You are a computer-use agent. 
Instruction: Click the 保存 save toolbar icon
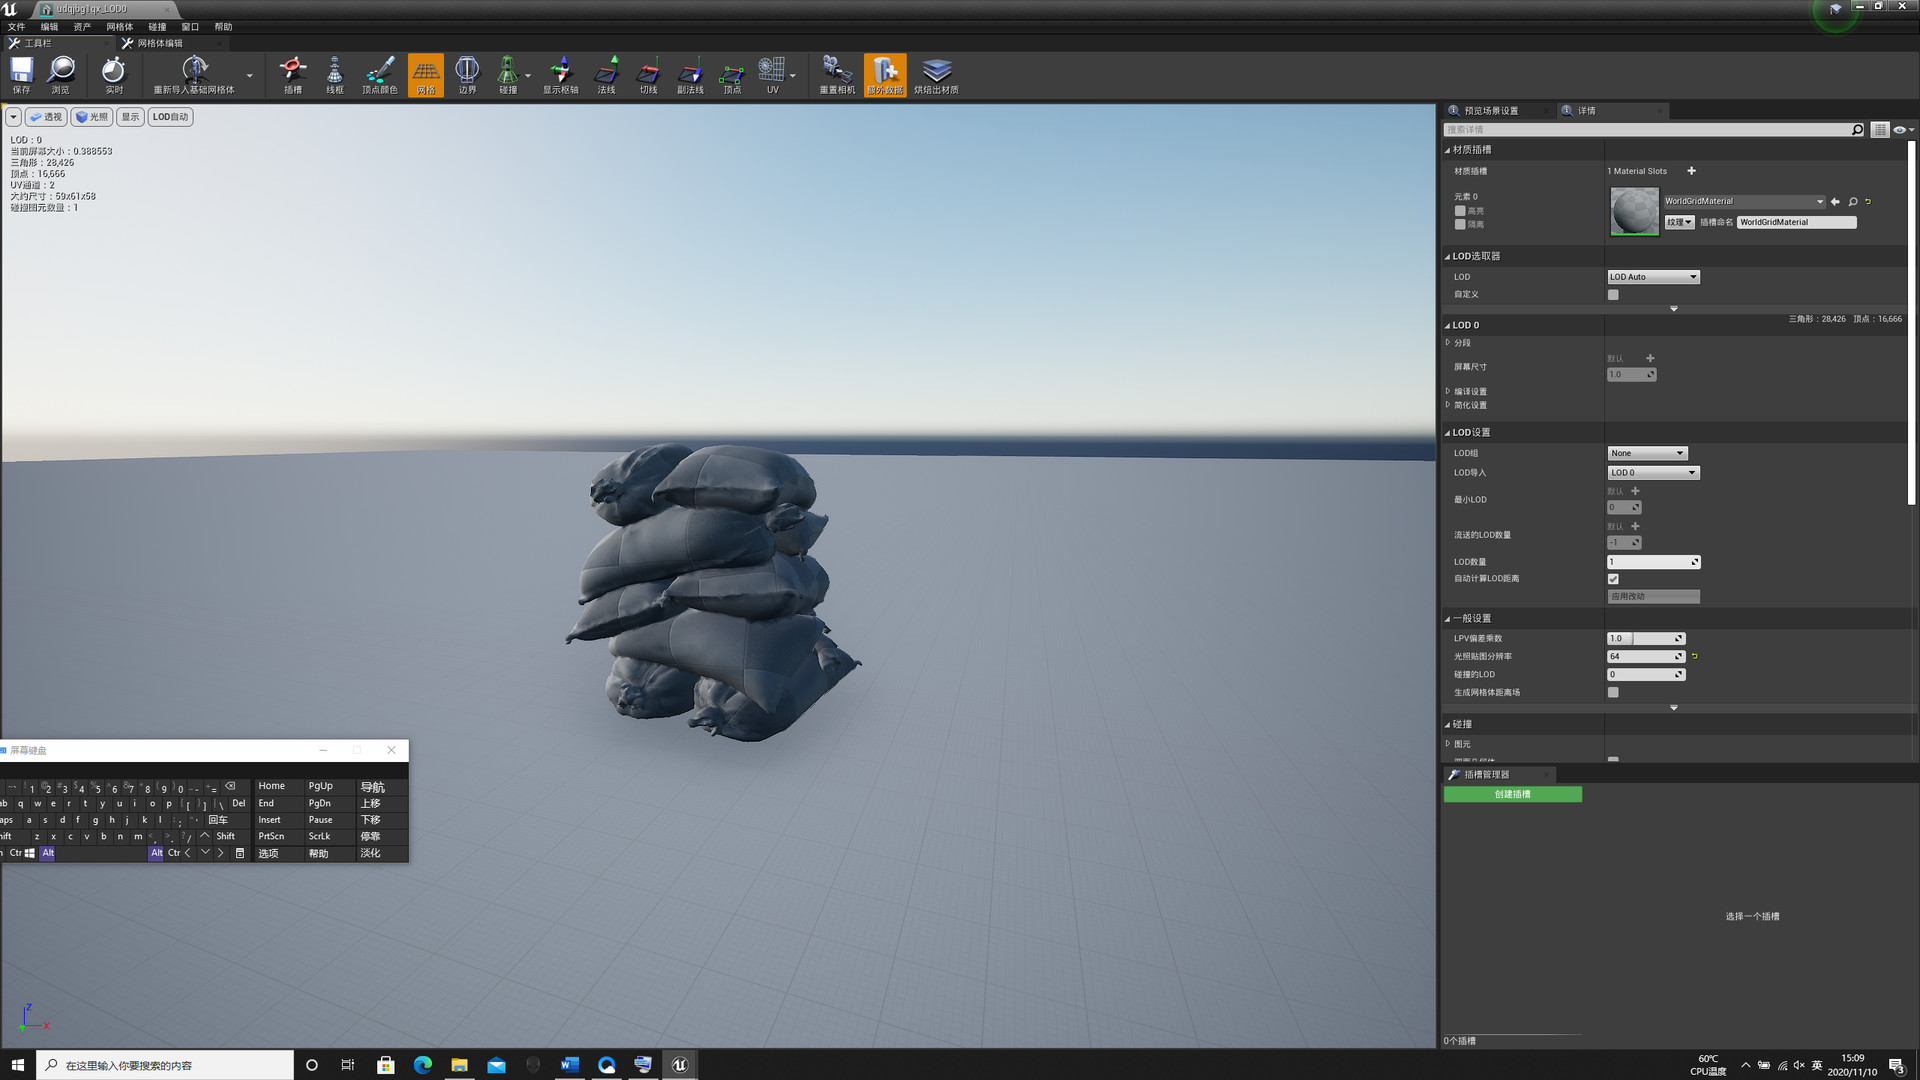click(21, 74)
